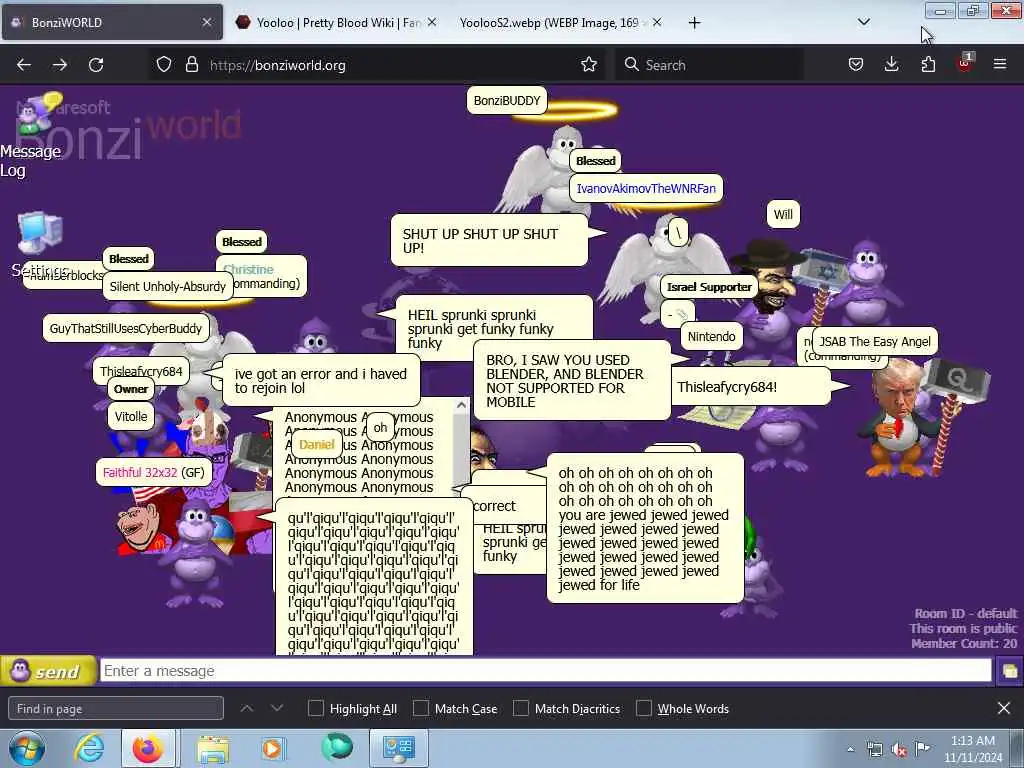Screen dimensions: 1024x768
Task: Click the GuyThatStillUsesCyberBuddy name tag
Action: click(125, 328)
